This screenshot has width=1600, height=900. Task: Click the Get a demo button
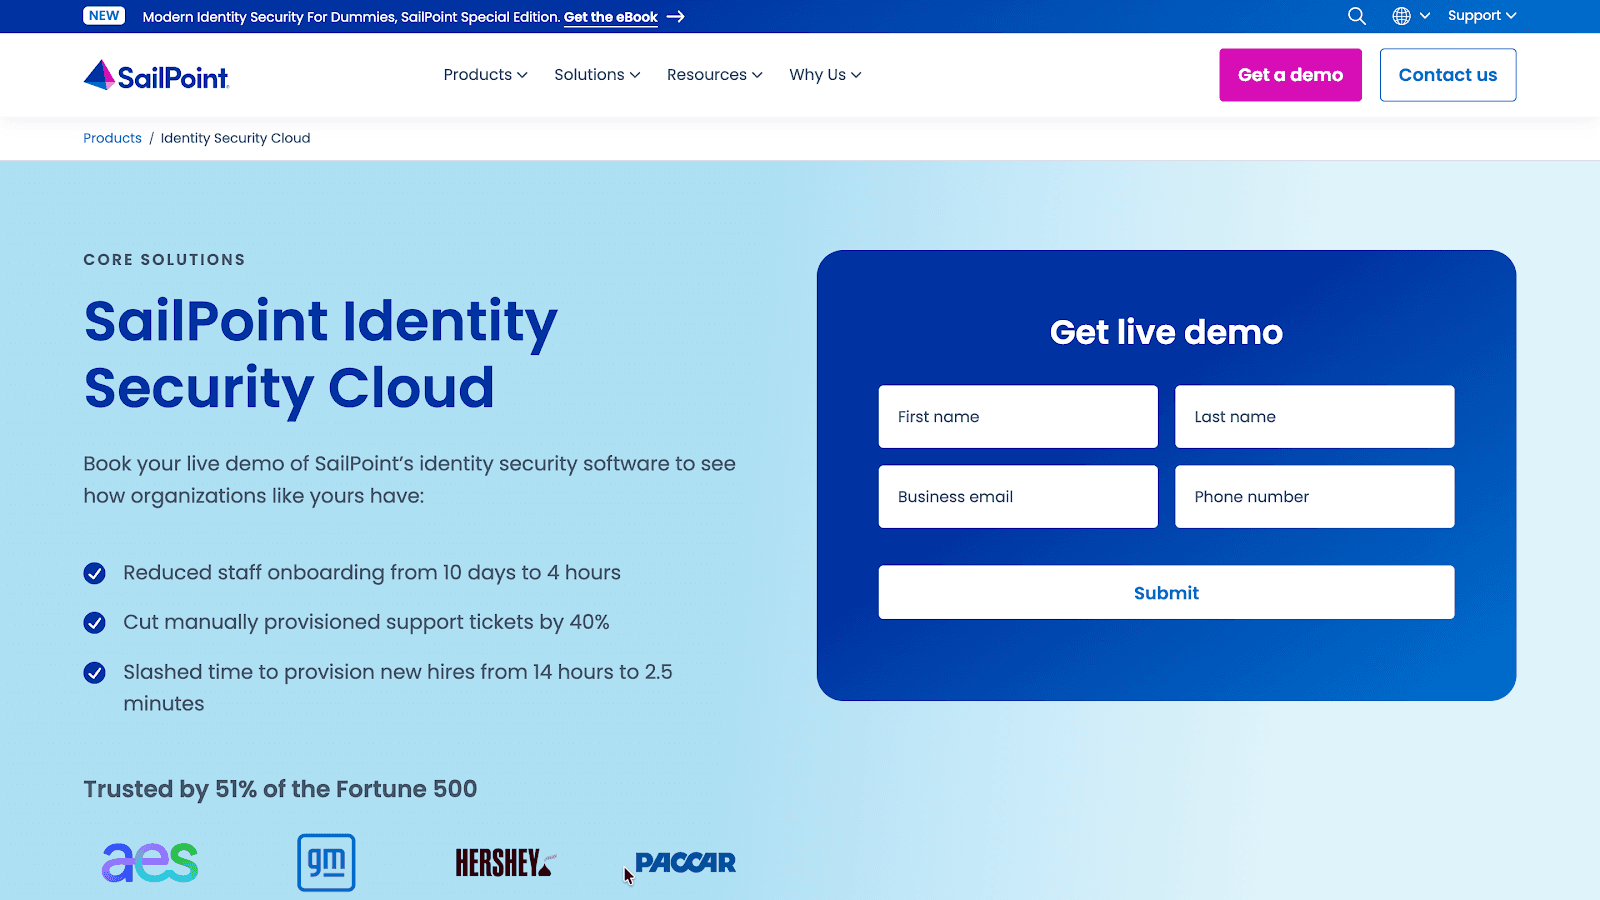pyautogui.click(x=1290, y=74)
